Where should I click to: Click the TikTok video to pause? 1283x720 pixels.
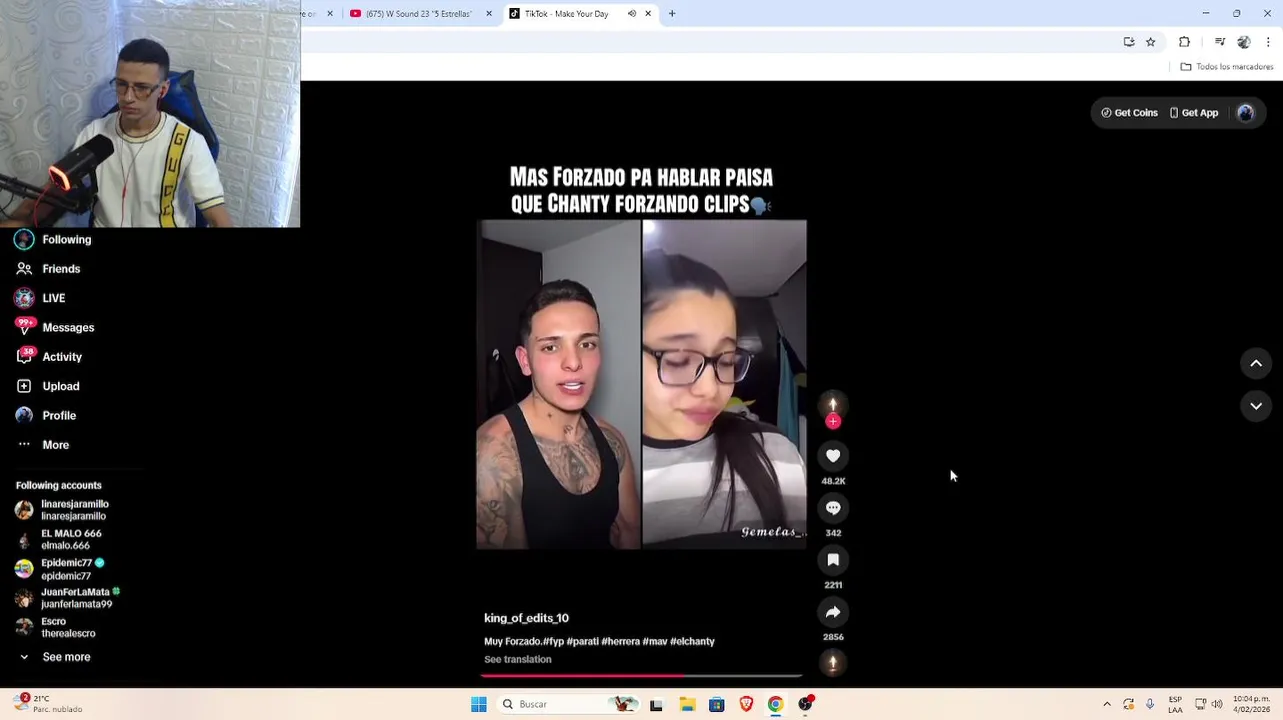pyautogui.click(x=641, y=384)
